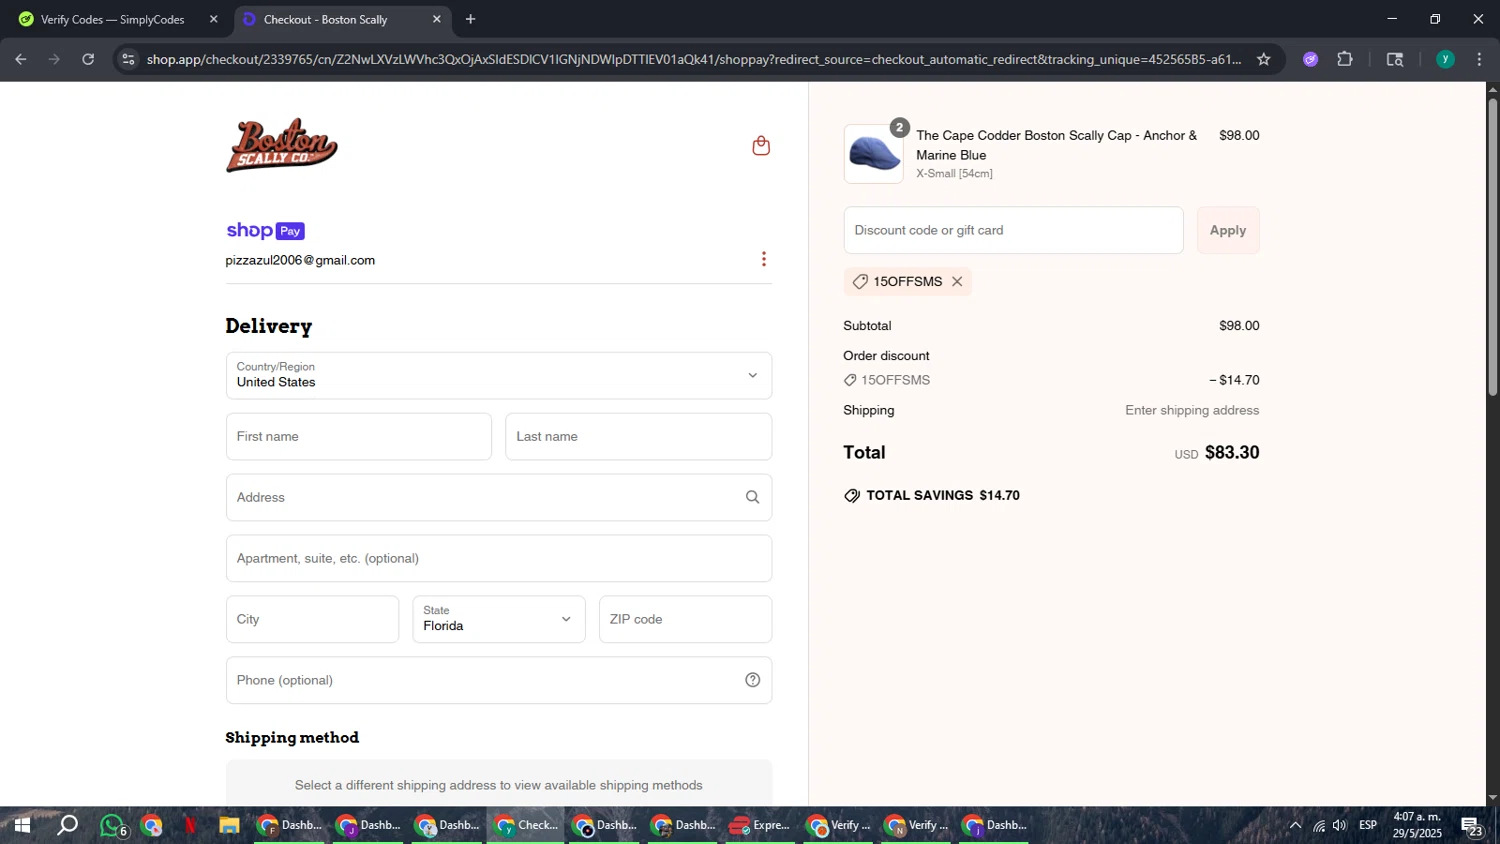Close the Verify Codes — SimplyCodes tab
This screenshot has width=1500, height=844.
213,19
